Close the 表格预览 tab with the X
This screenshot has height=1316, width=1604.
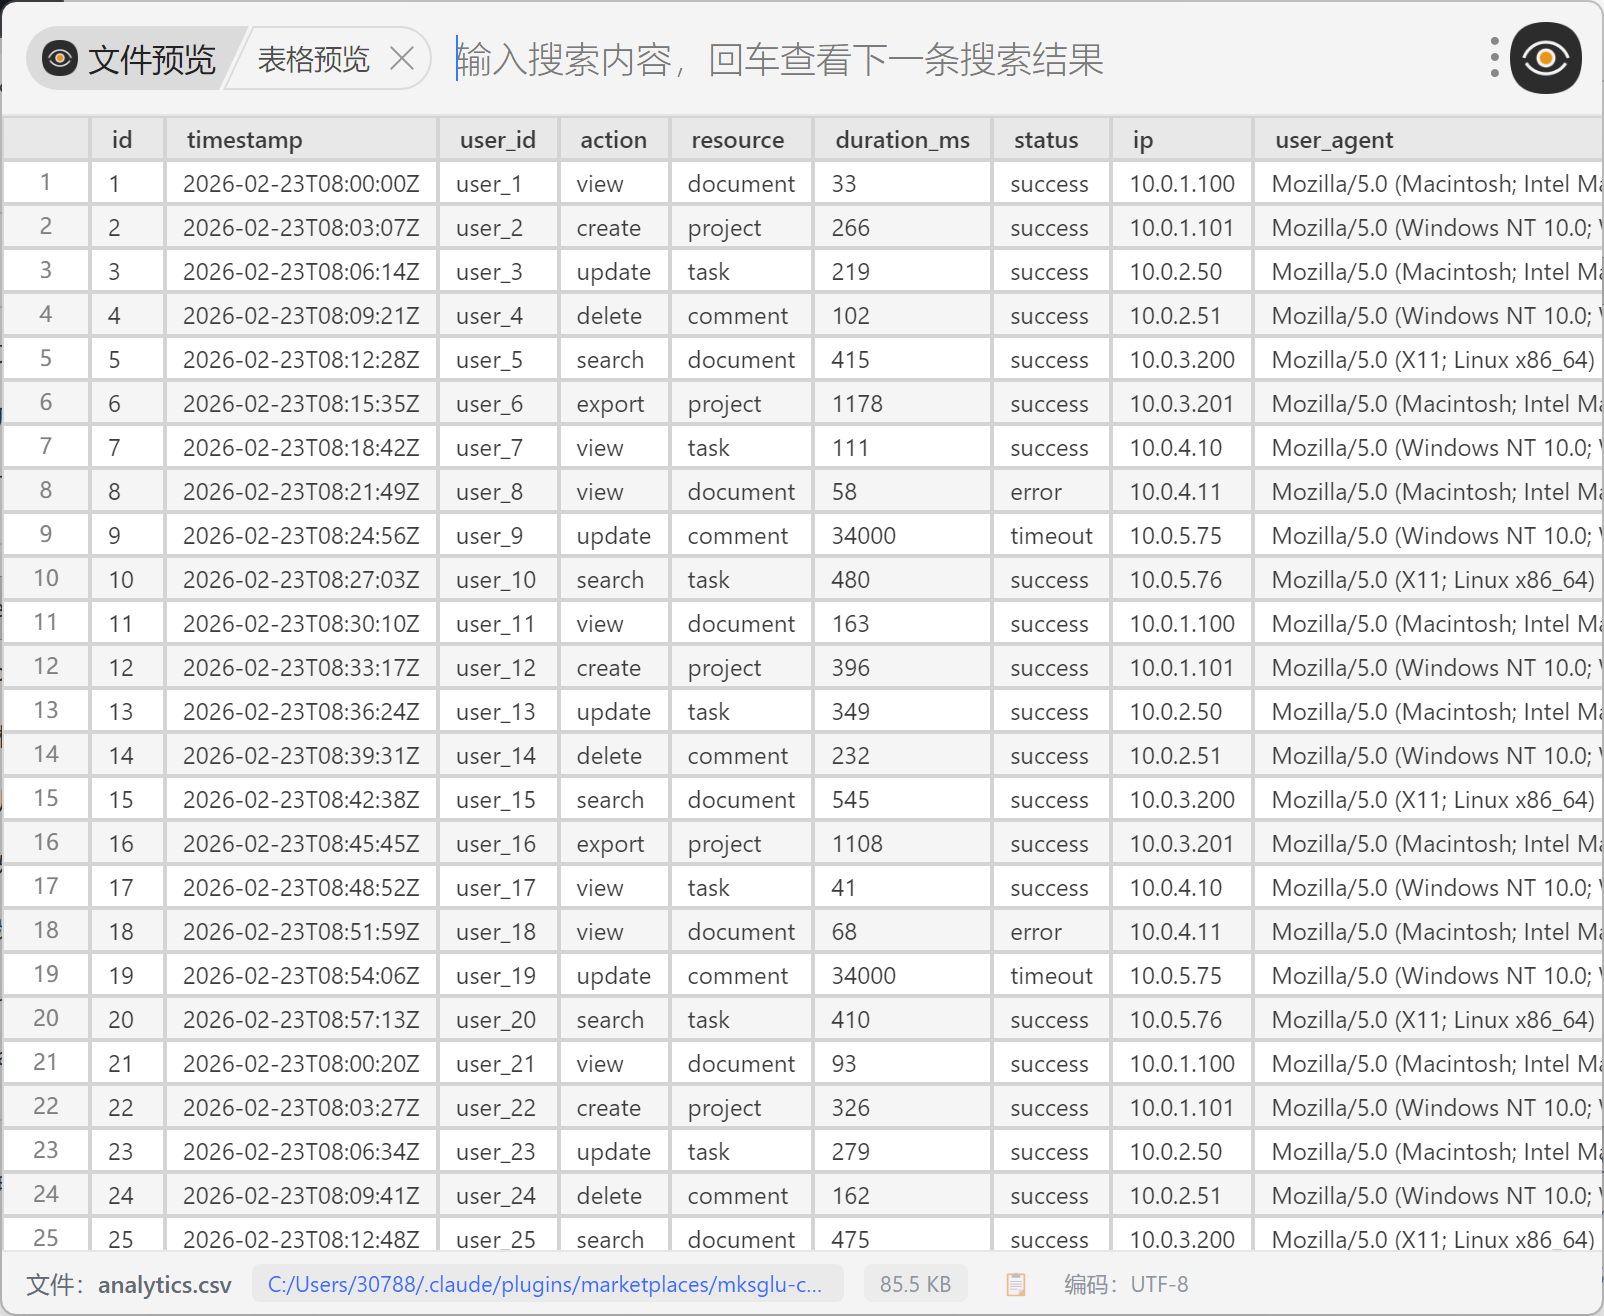[402, 59]
